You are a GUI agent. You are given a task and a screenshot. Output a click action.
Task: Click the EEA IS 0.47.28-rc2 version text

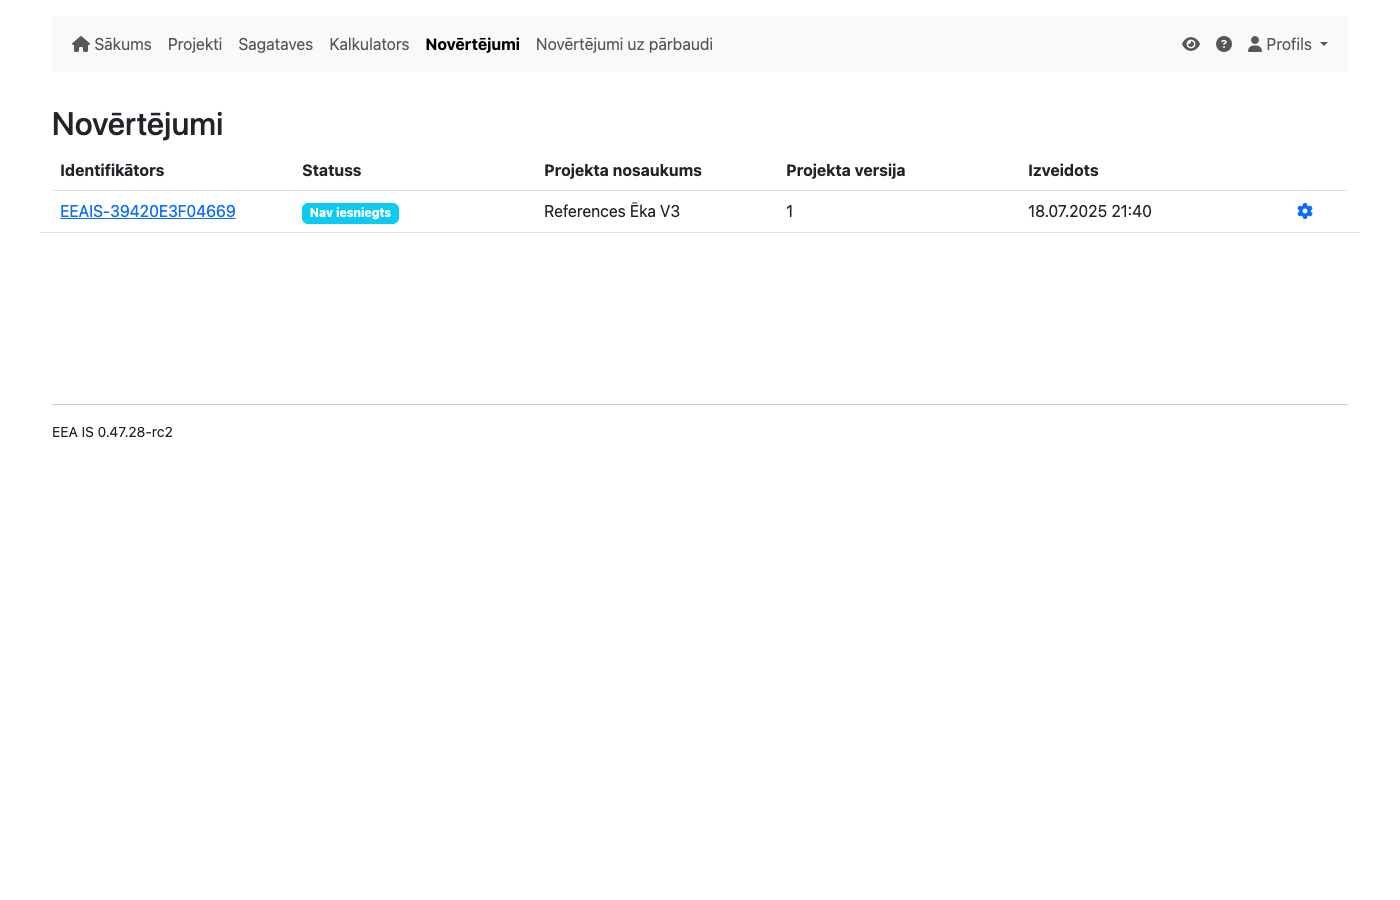pyautogui.click(x=112, y=432)
